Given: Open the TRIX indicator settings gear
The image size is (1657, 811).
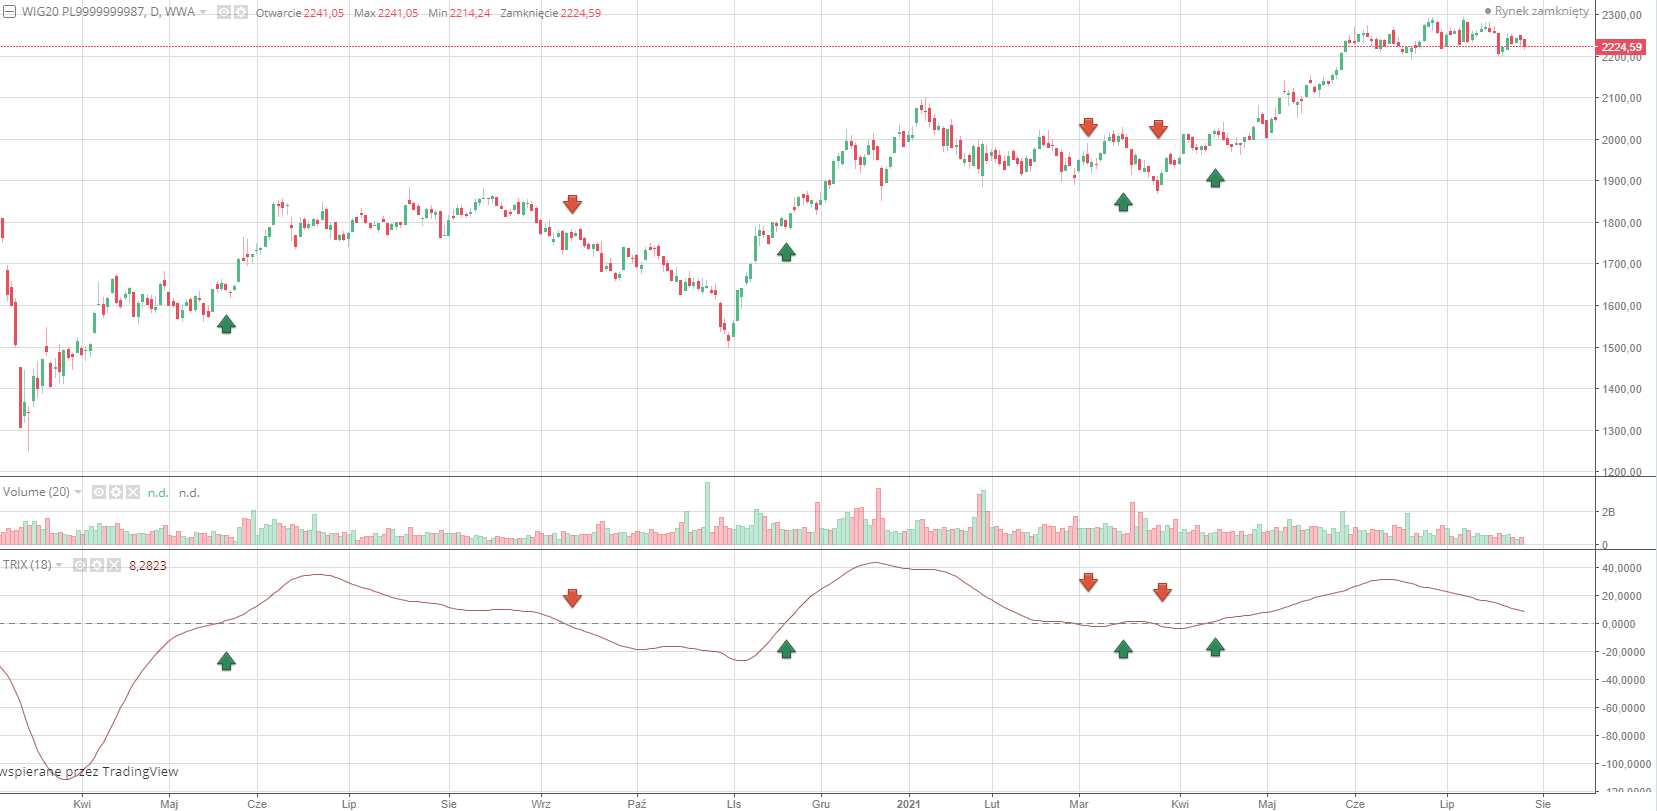Looking at the screenshot, I should click(x=97, y=565).
